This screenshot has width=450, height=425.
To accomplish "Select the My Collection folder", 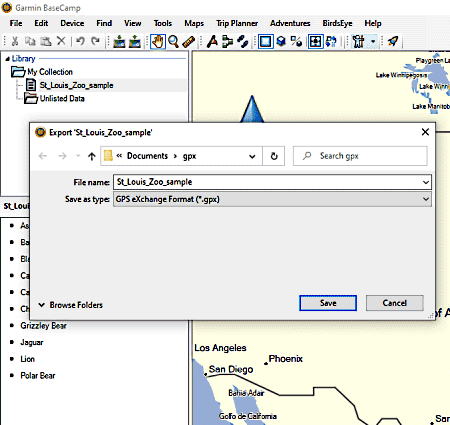I will [x=50, y=72].
